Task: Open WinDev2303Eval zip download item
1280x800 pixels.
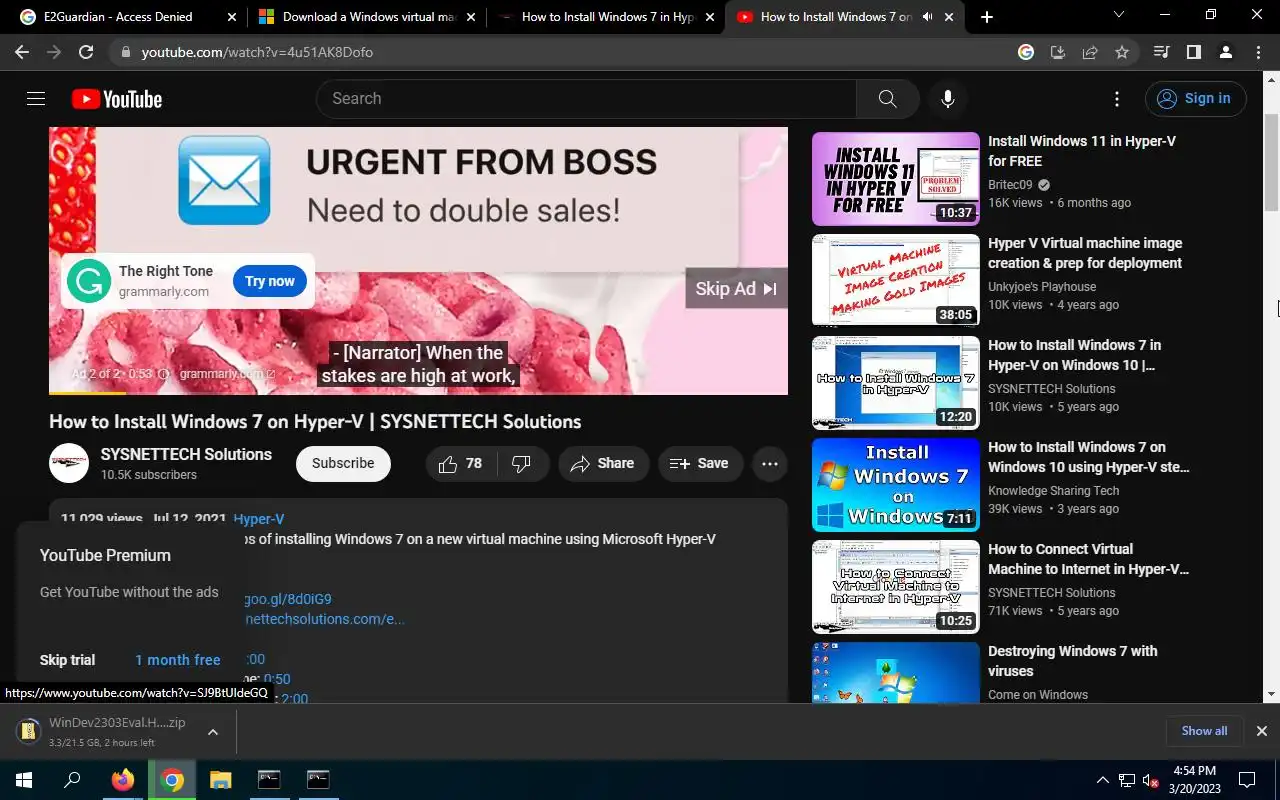Action: pyautogui.click(x=105, y=732)
